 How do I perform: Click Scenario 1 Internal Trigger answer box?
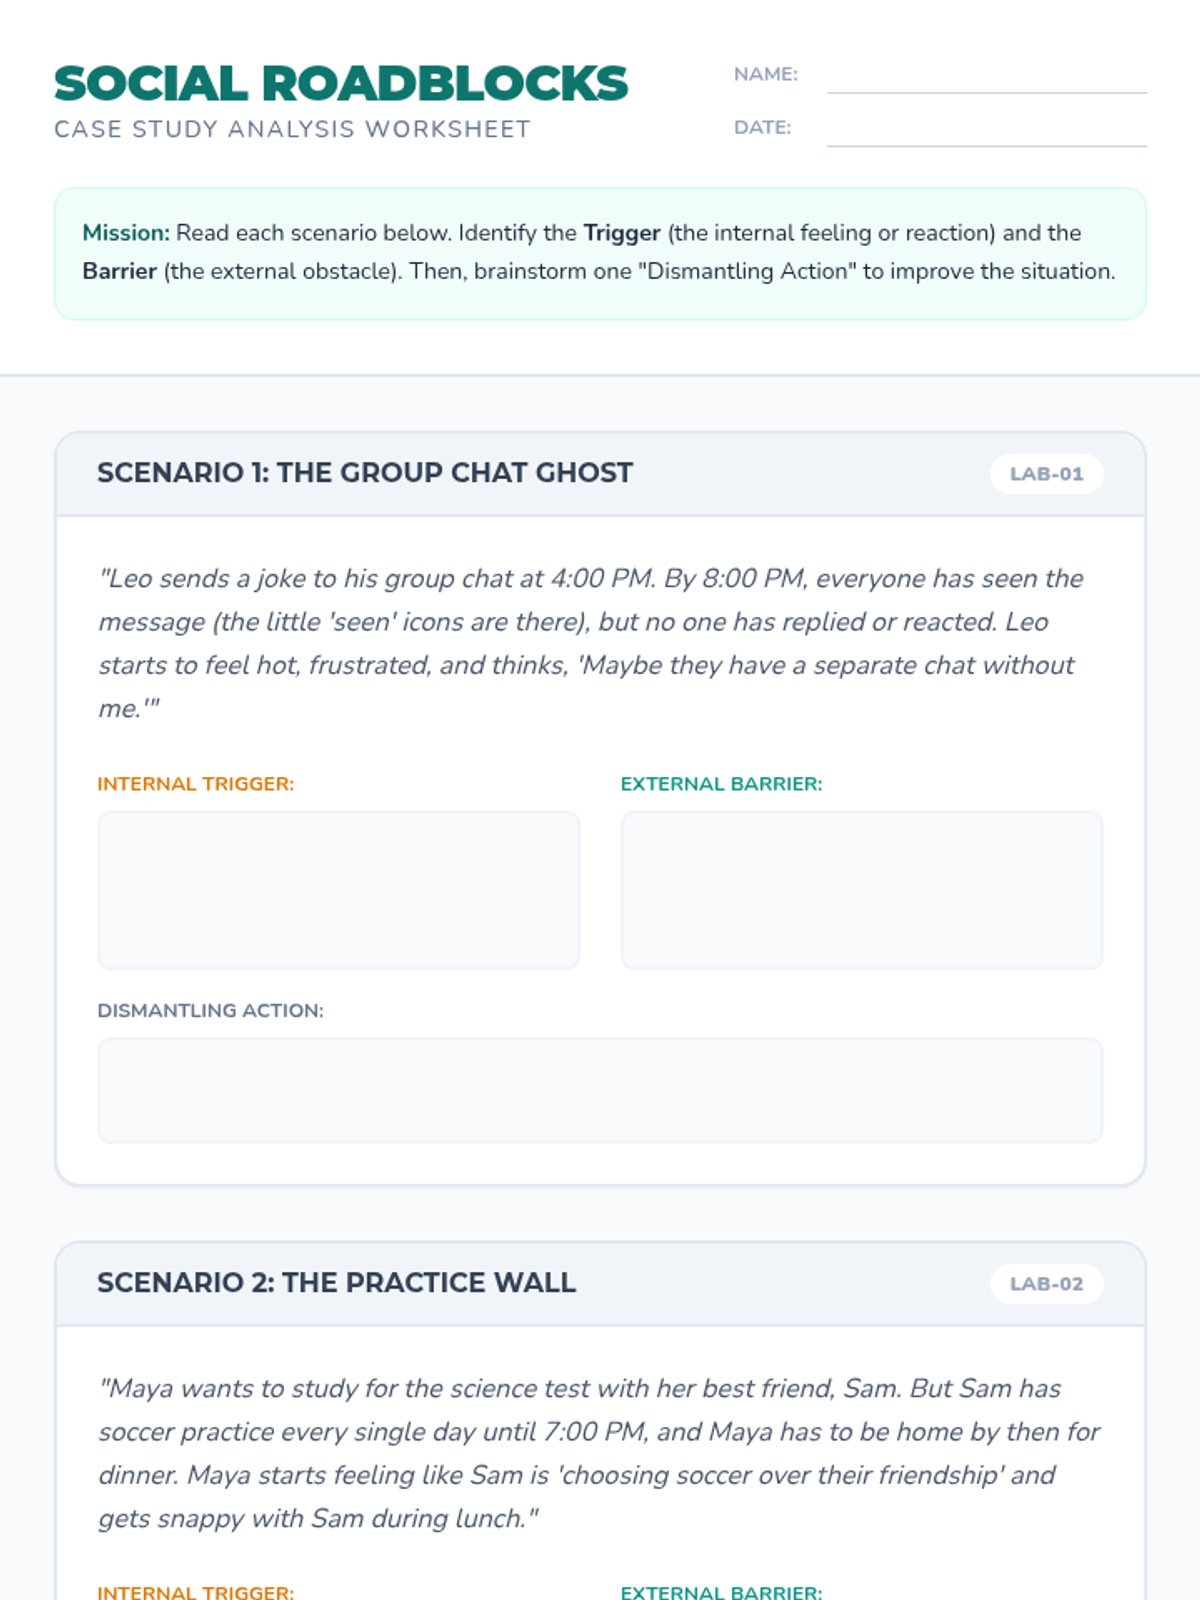point(338,890)
